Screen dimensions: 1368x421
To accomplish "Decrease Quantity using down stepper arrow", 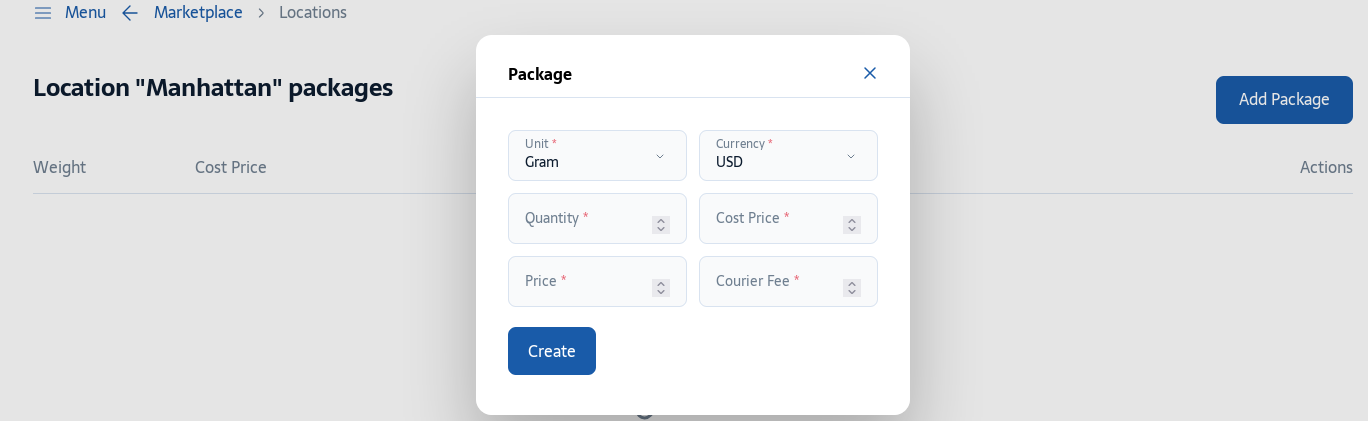I will (x=661, y=230).
